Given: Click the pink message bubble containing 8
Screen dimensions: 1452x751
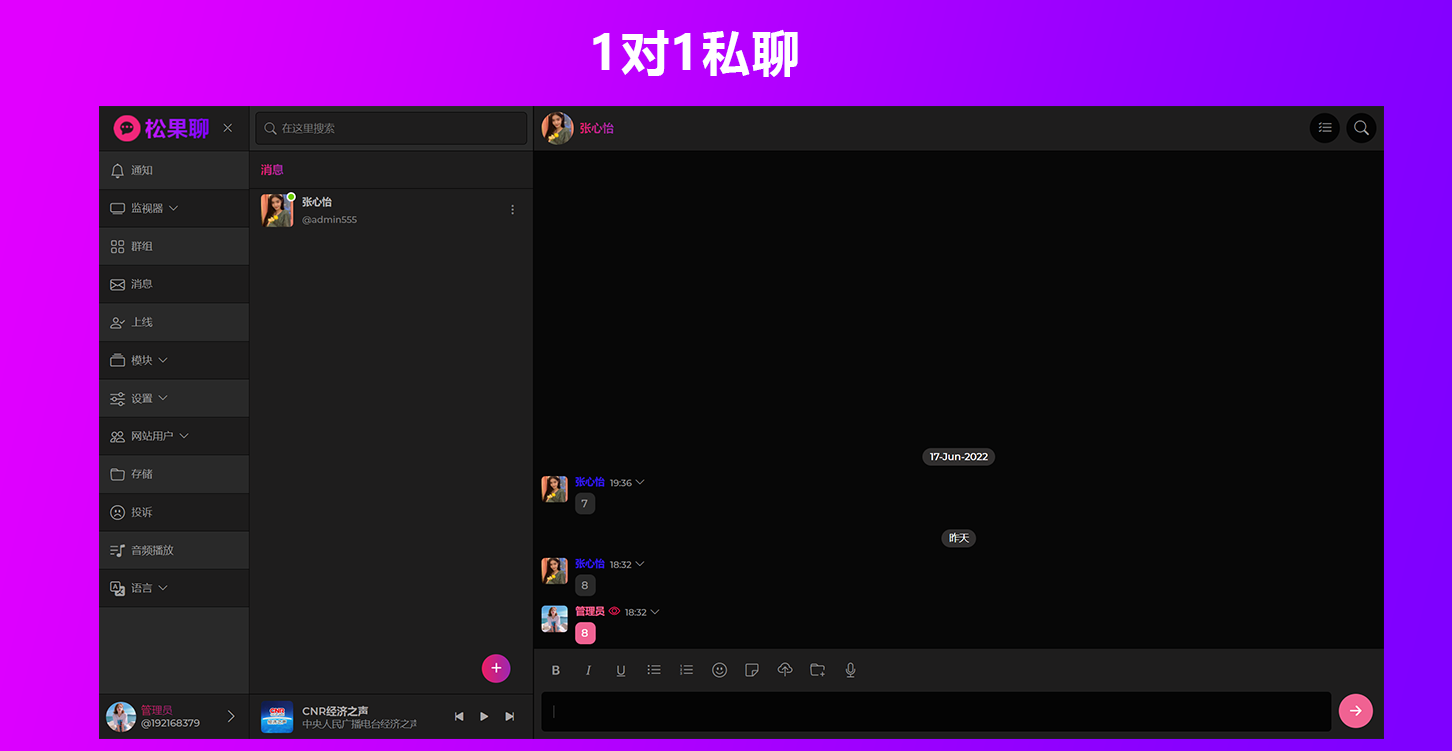Looking at the screenshot, I should [x=585, y=633].
